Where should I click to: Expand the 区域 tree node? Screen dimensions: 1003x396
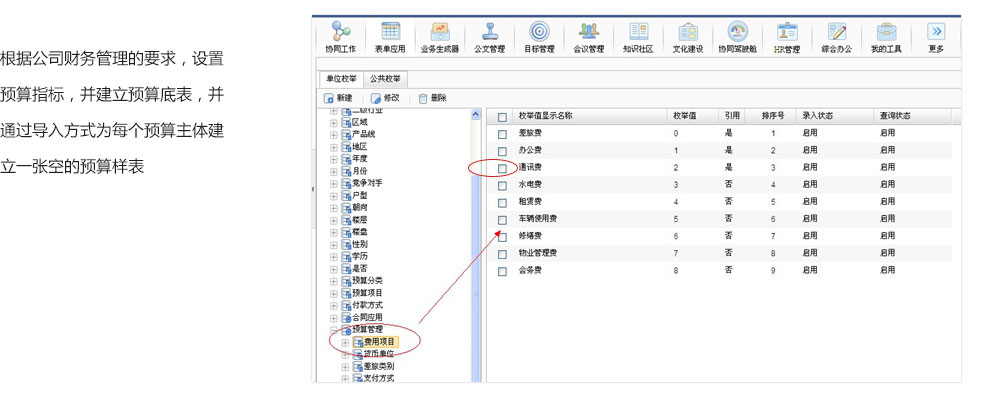[333, 122]
